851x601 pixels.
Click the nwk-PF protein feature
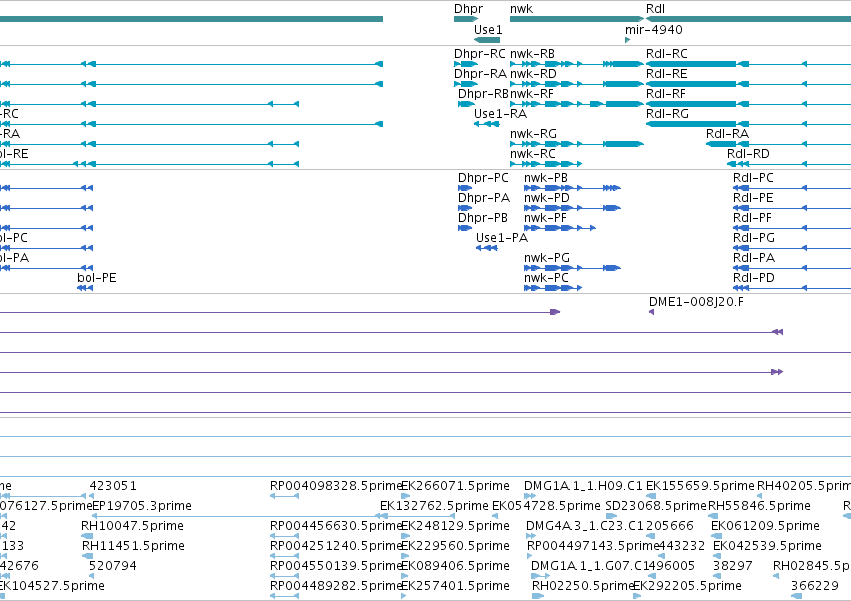pyautogui.click(x=560, y=228)
